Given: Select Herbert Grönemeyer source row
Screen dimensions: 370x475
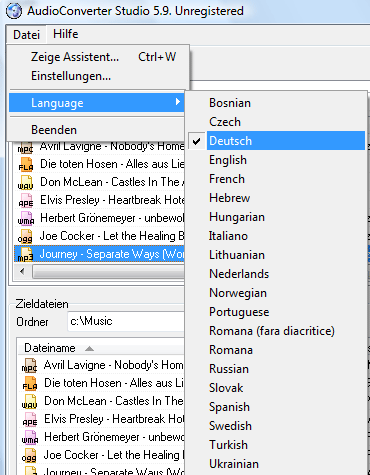Looking at the screenshot, I should click(99, 218).
